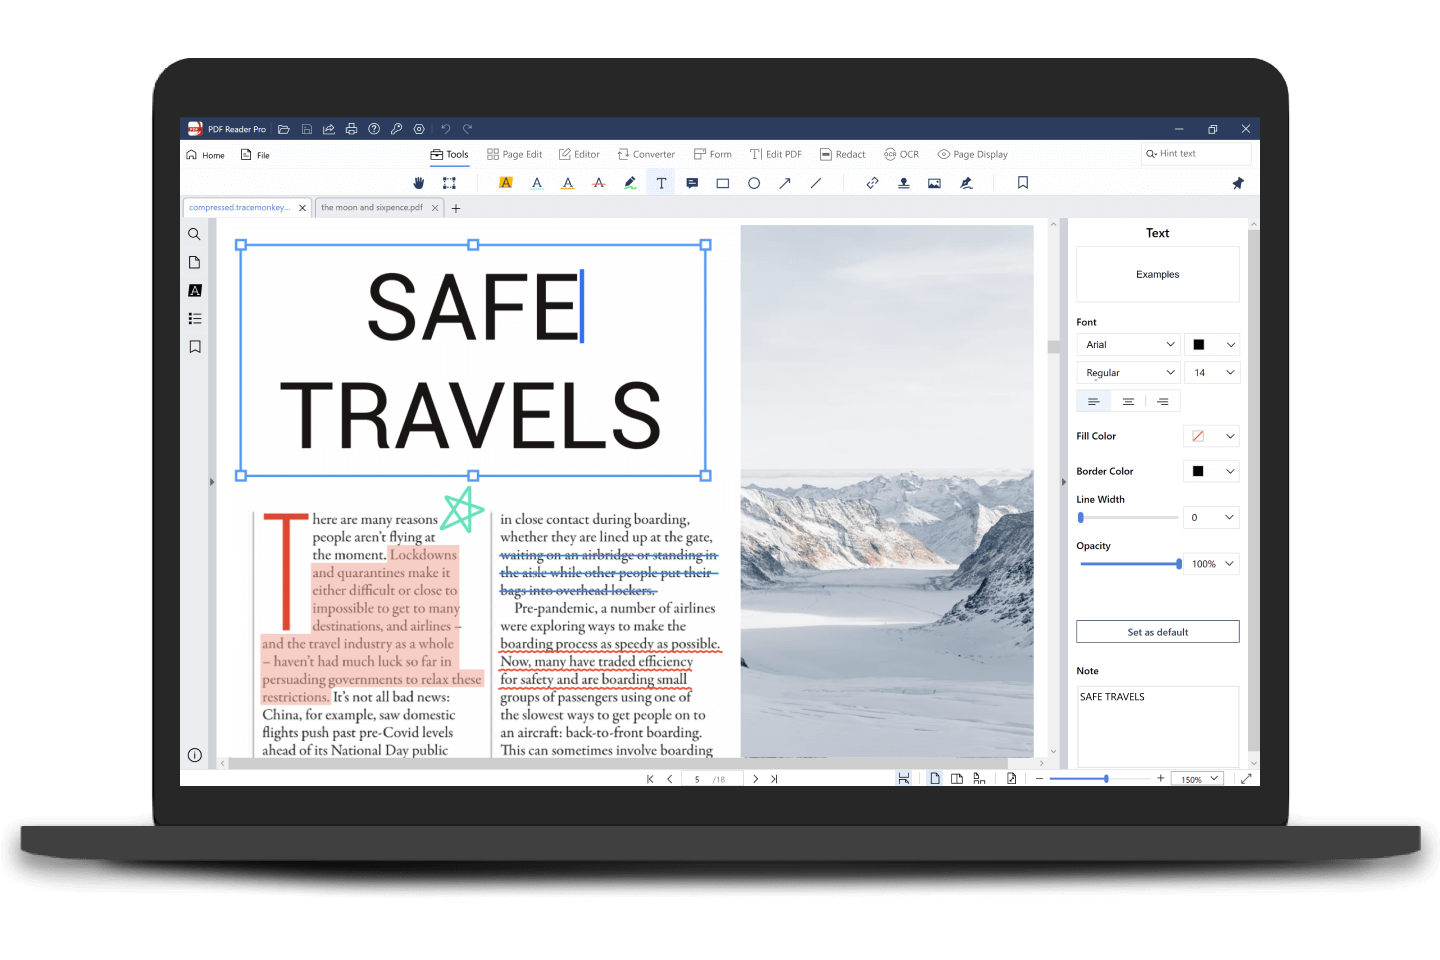This screenshot has height=960, width=1440.
Task: Open the Arial font family dropdown
Action: 1129,345
